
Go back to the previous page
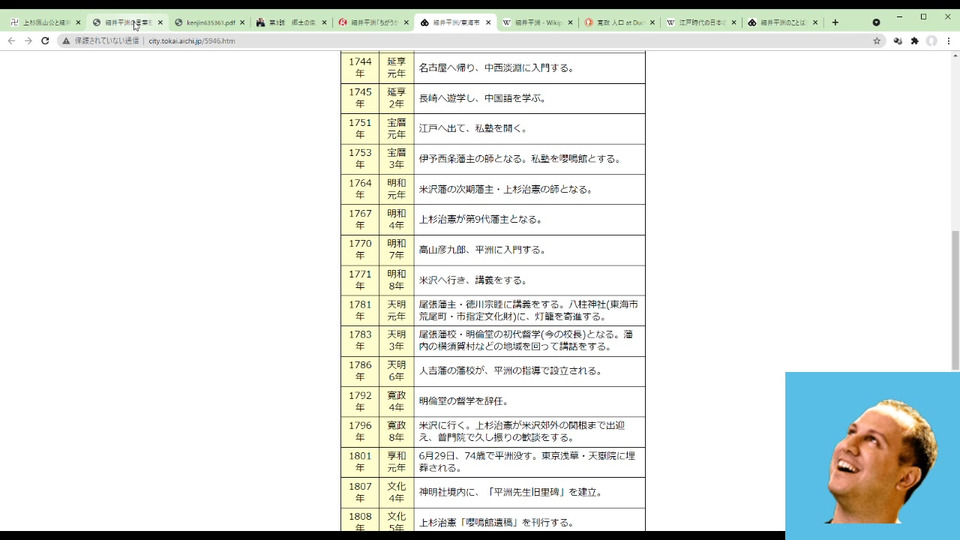click(x=12, y=41)
